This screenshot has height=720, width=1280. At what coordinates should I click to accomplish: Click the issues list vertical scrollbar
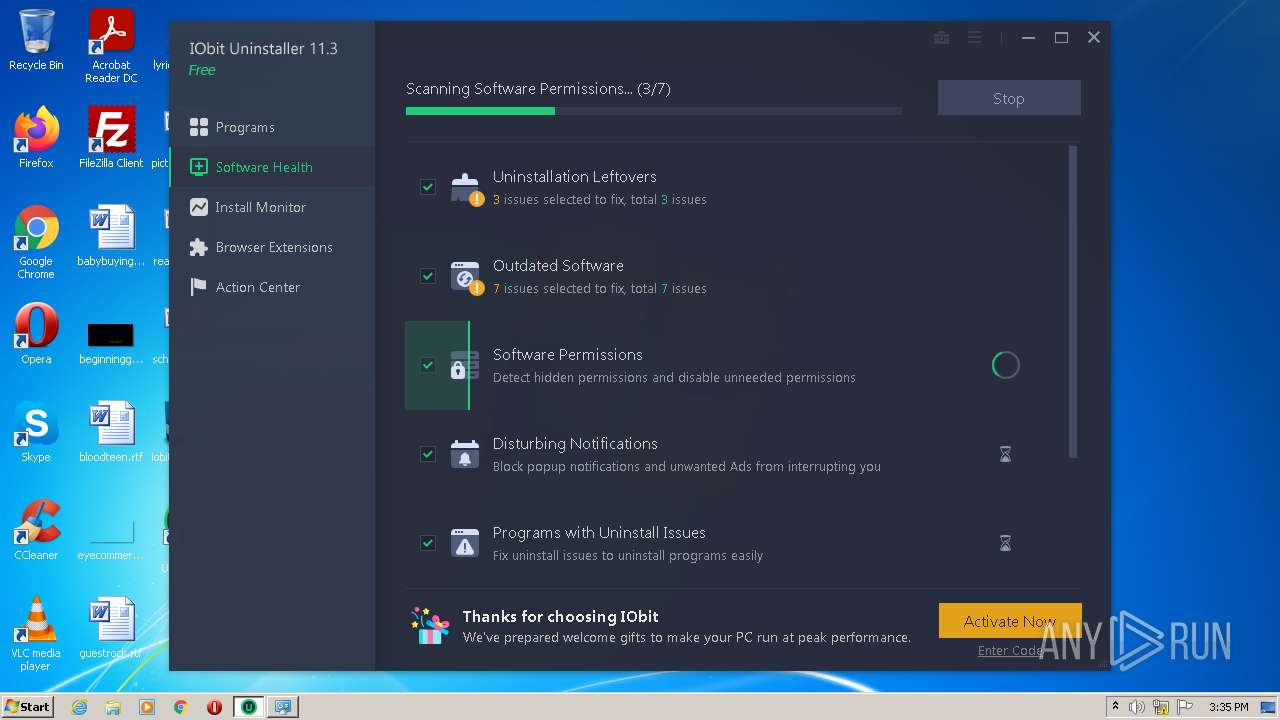tap(1073, 302)
